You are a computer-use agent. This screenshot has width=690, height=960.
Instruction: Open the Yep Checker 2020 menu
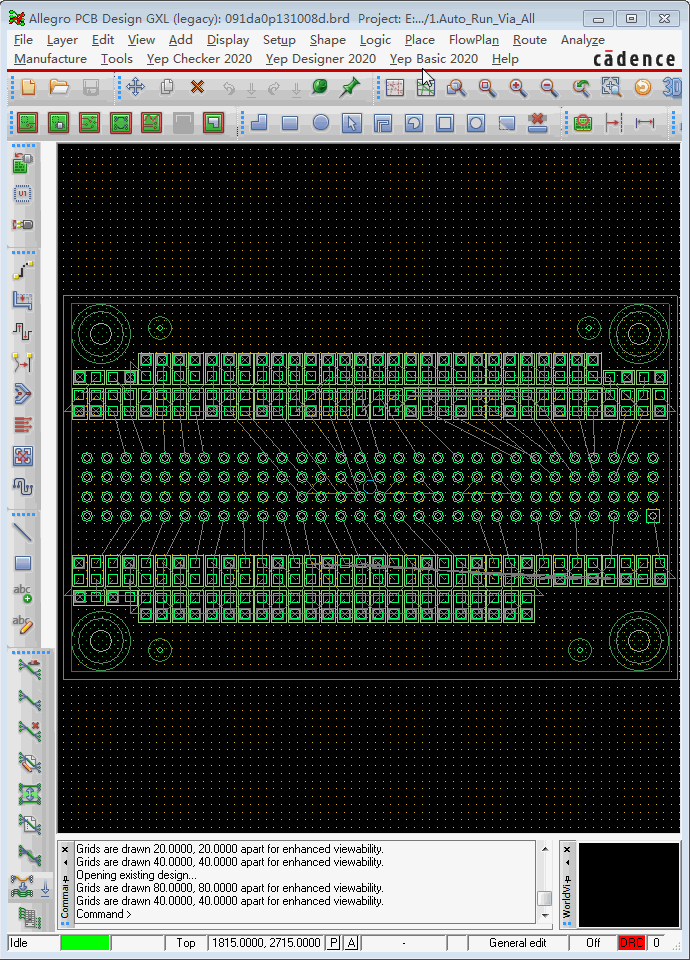[x=199, y=59]
